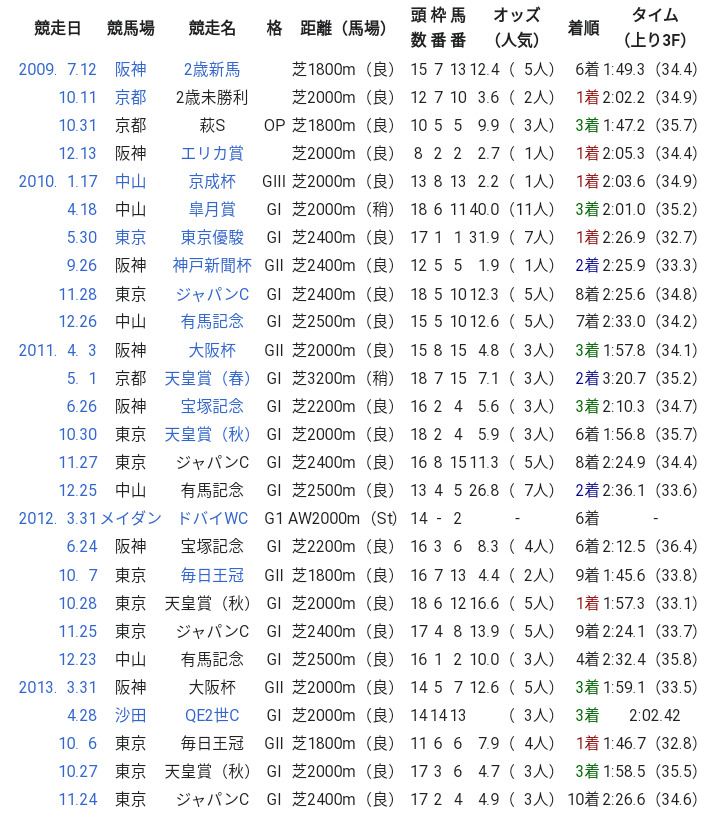The image size is (708, 817).
Task: Open the blue 中山 link in 京成杯 row
Action: pos(130,181)
